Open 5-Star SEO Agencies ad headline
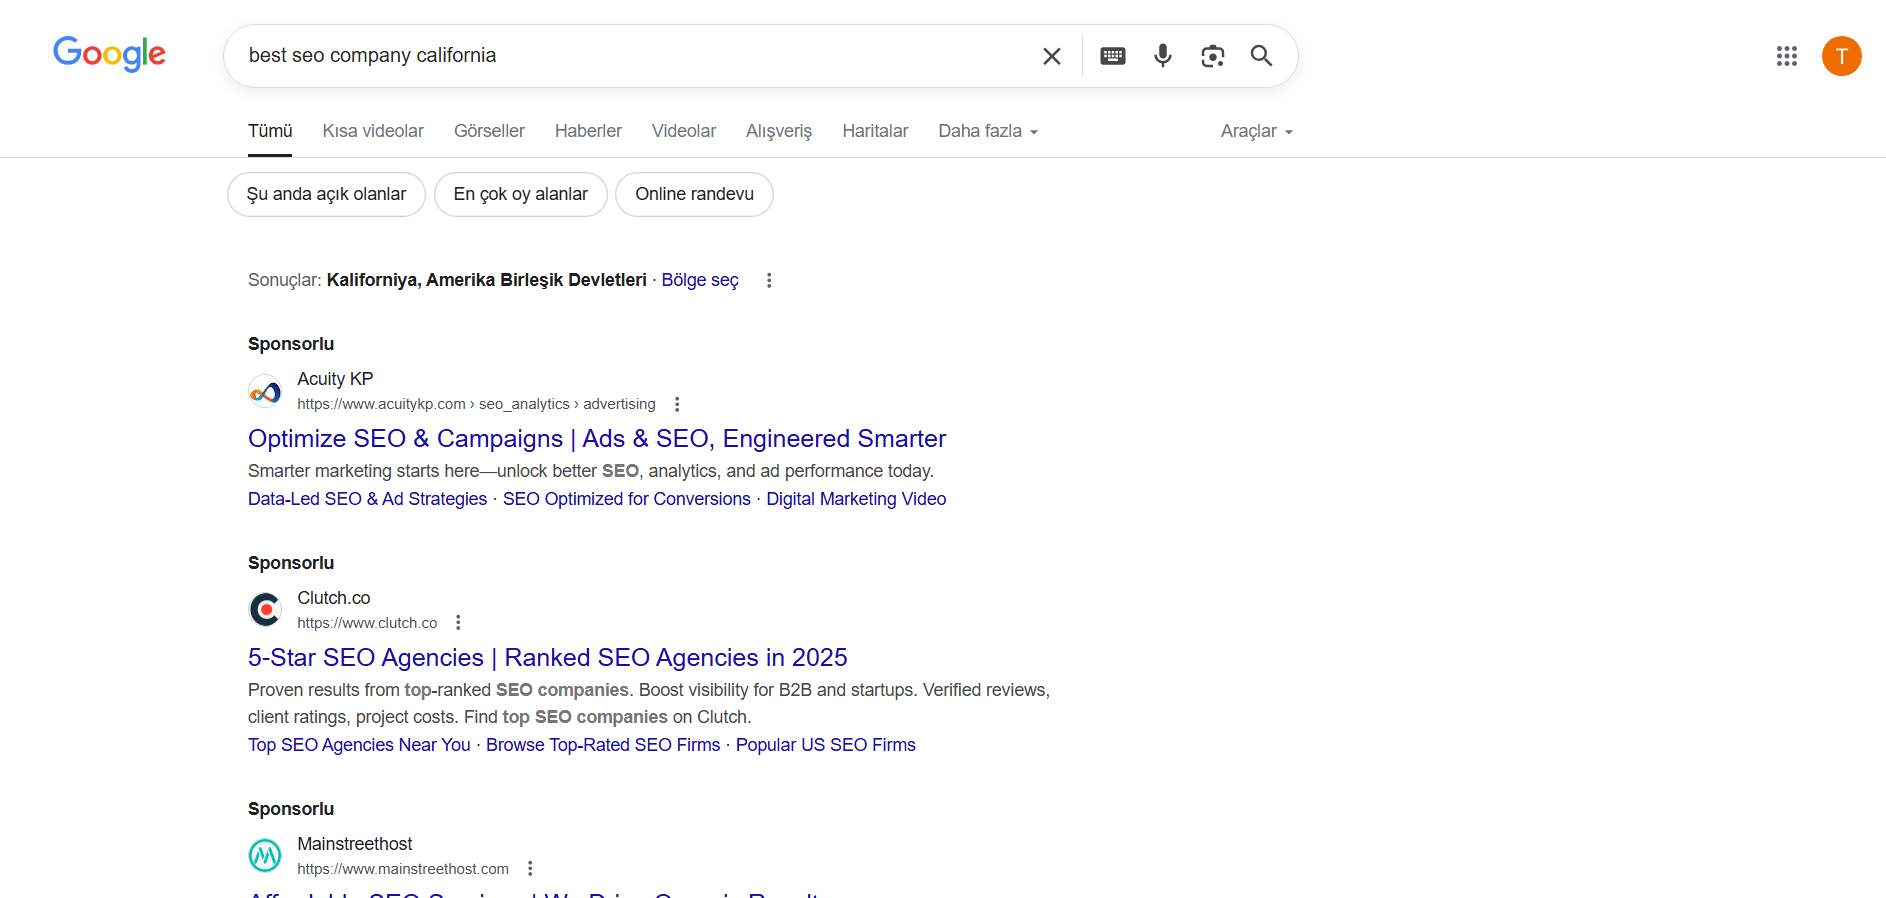The image size is (1886, 898). tap(548, 658)
